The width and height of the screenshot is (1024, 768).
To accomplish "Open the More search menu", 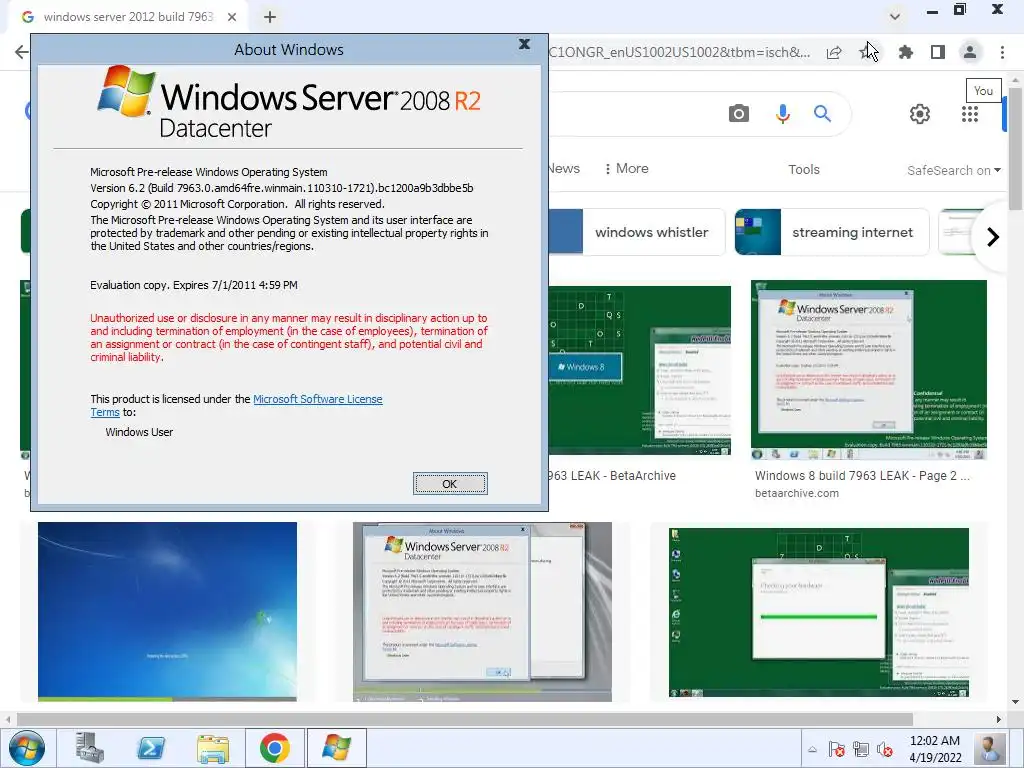I will coord(626,168).
